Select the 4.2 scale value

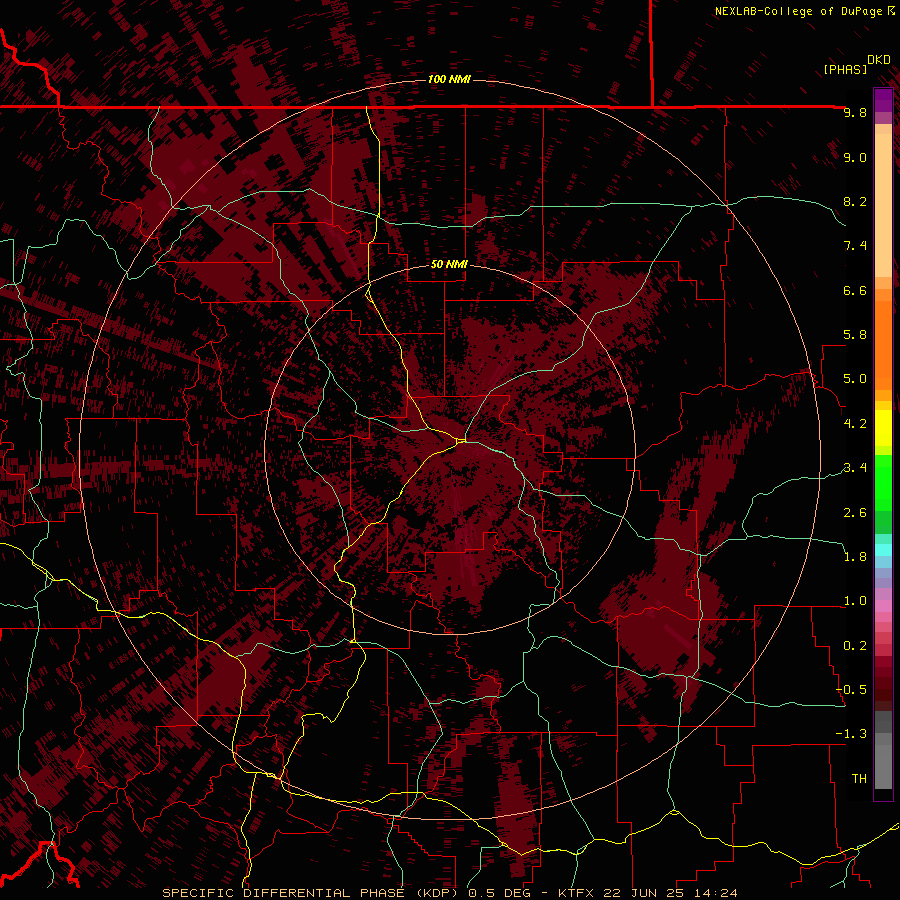click(855, 424)
